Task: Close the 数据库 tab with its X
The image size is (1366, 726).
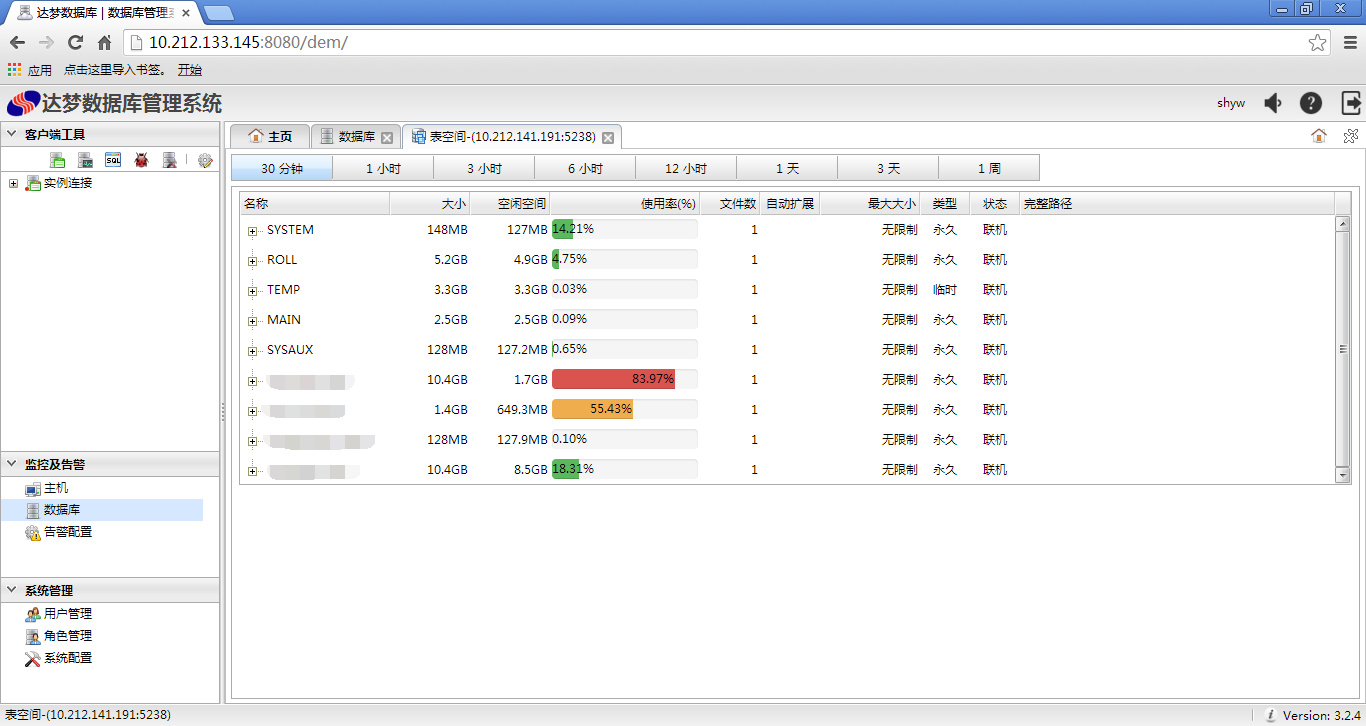Action: tap(387, 138)
